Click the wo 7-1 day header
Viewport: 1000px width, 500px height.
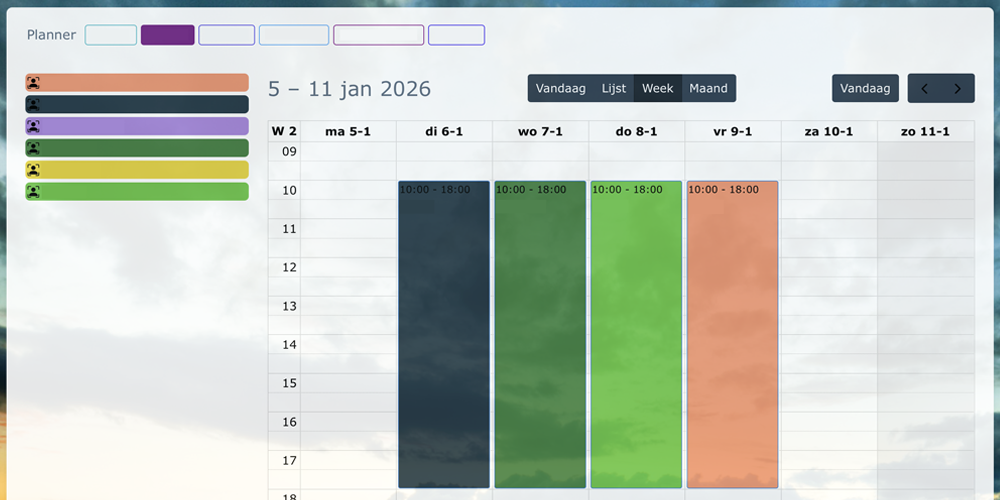click(540, 131)
